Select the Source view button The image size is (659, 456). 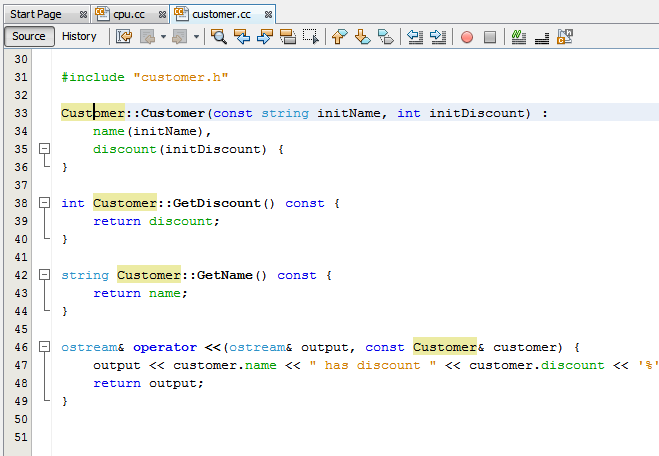(28, 37)
